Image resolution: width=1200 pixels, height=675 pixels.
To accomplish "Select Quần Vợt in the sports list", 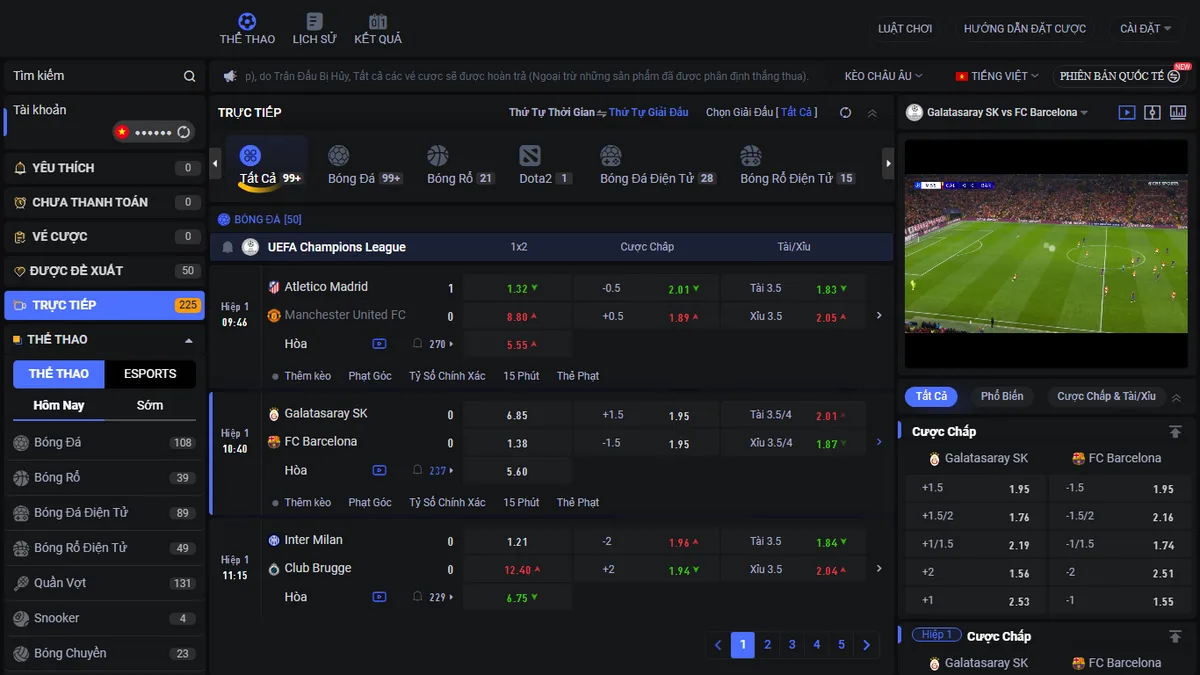I will (x=104, y=583).
